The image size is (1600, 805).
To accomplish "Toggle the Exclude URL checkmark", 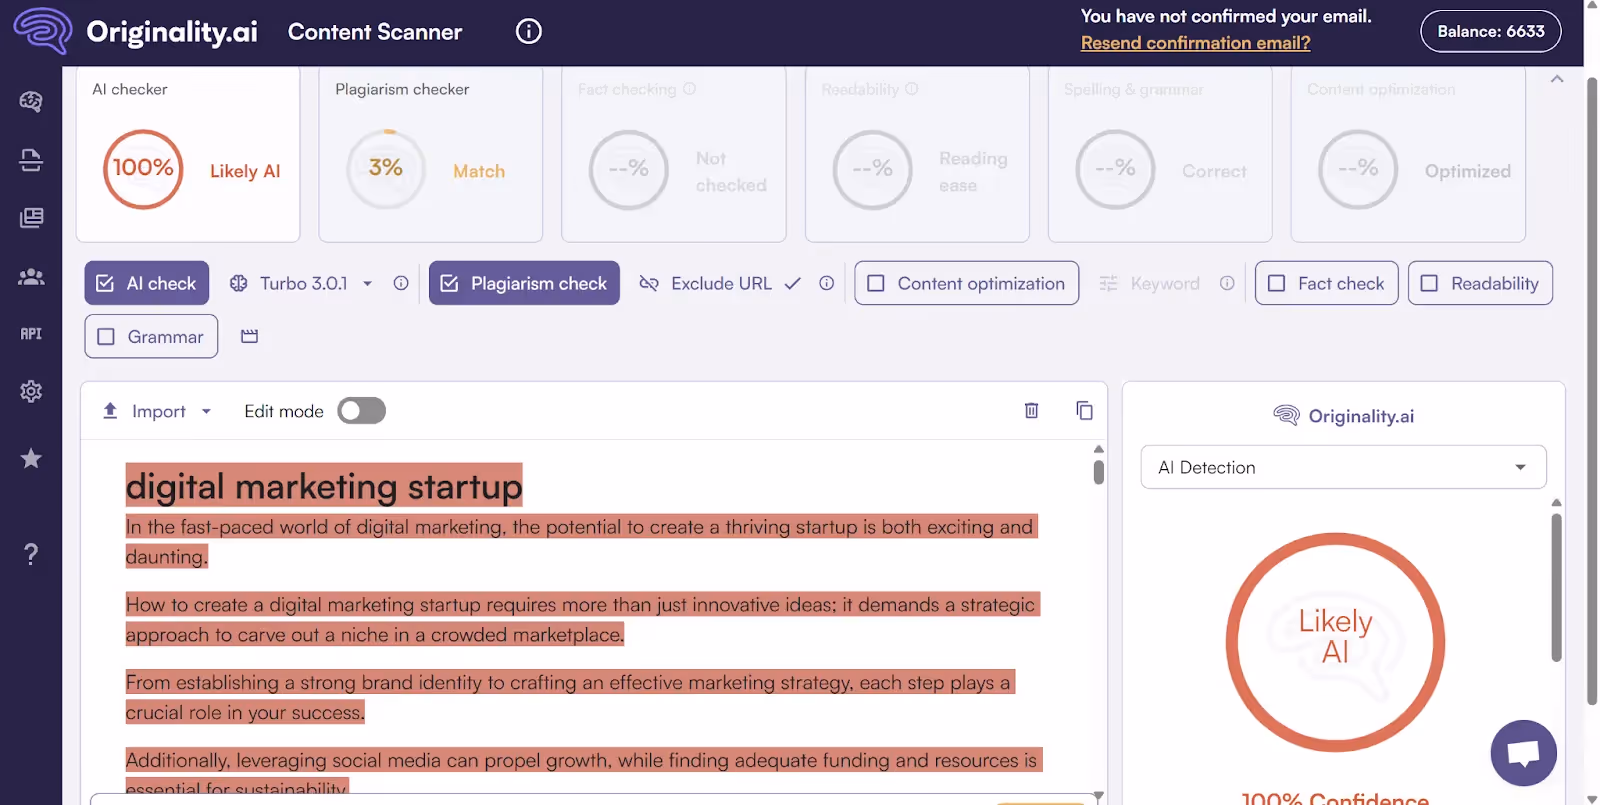I will pyautogui.click(x=793, y=283).
